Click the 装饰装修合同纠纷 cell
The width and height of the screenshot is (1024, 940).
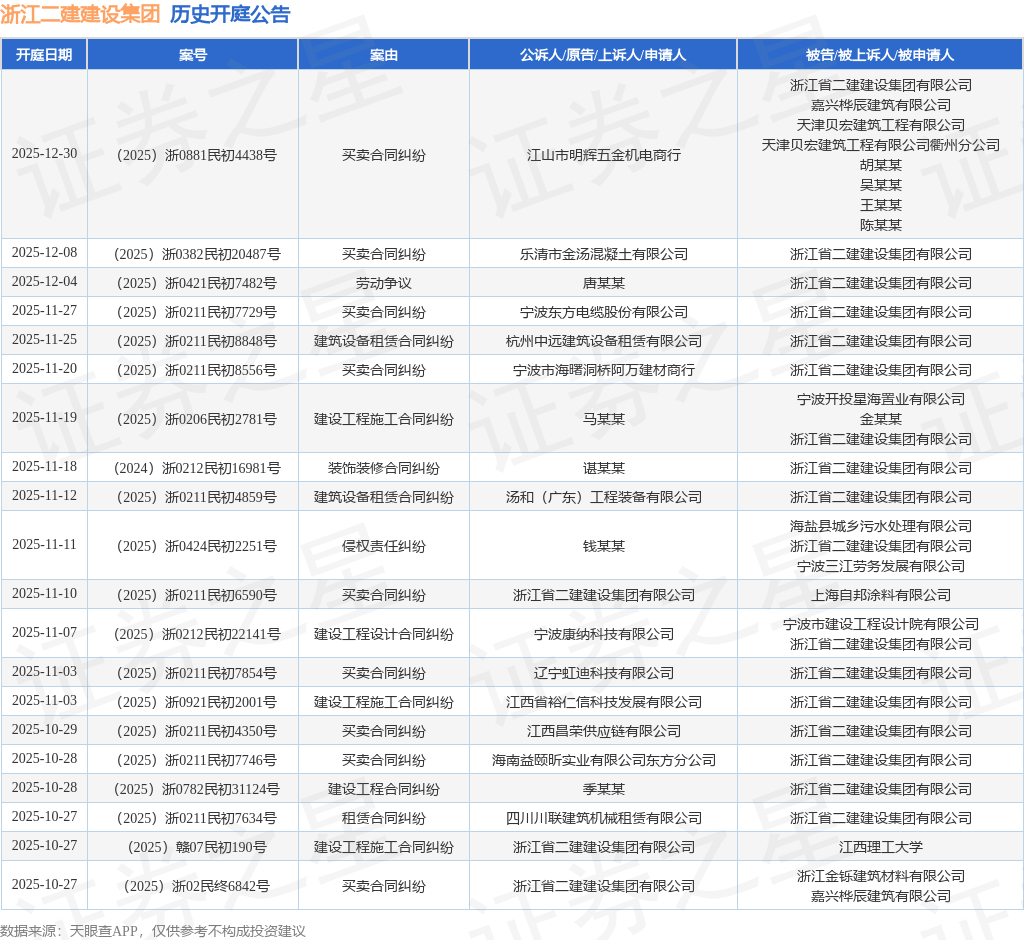click(383, 468)
